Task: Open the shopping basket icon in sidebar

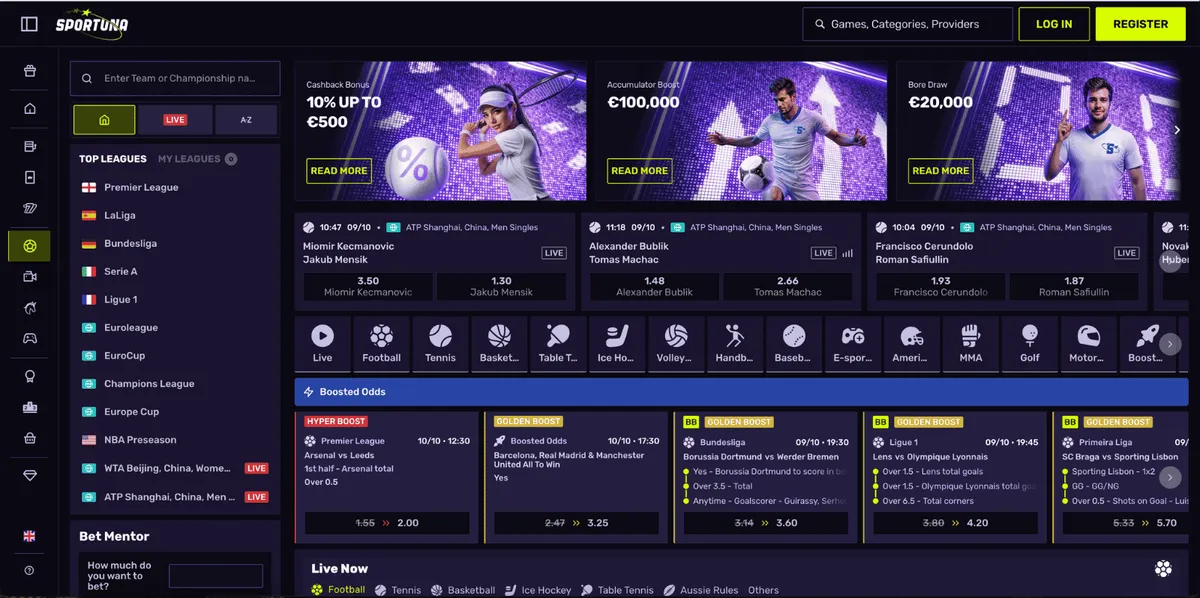Action: [x=30, y=438]
